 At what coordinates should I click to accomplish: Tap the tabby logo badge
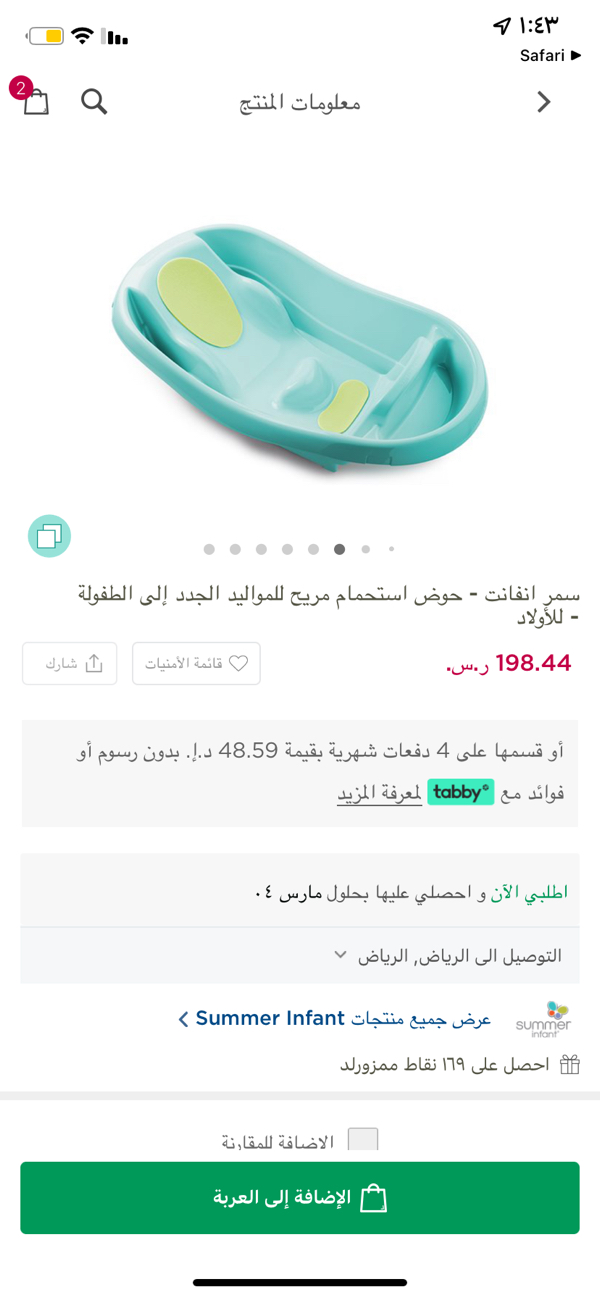461,792
